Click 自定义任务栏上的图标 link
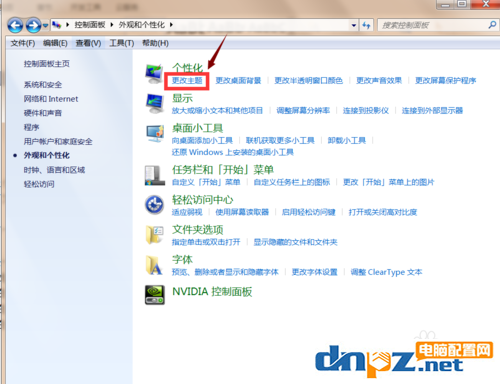This screenshot has height=384, width=500. tap(292, 182)
